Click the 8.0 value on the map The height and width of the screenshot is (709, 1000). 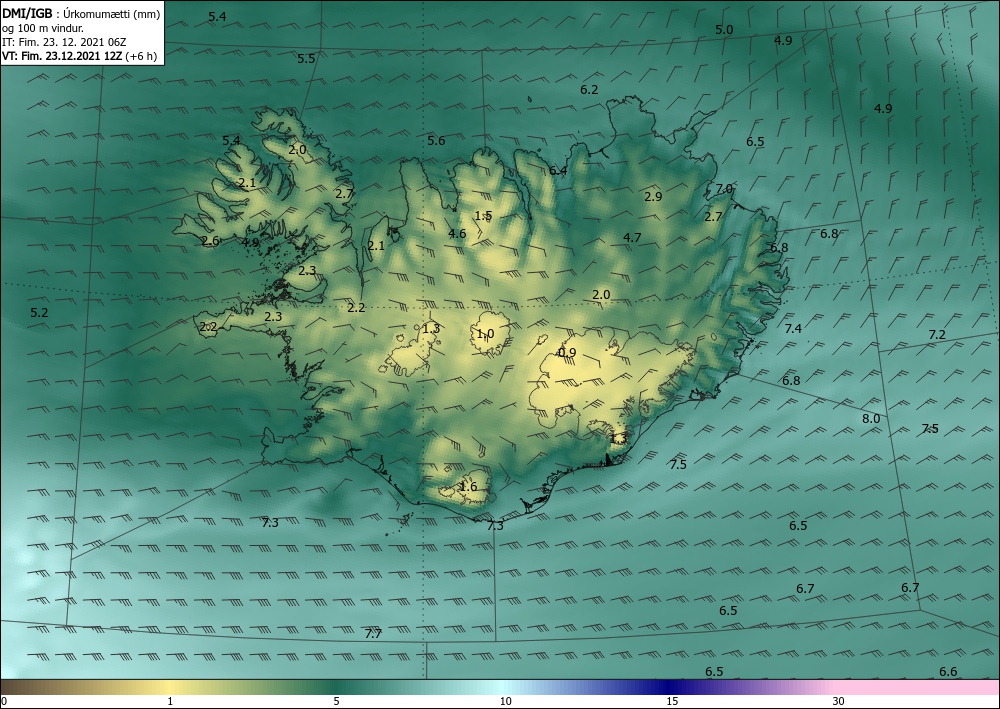tap(871, 419)
